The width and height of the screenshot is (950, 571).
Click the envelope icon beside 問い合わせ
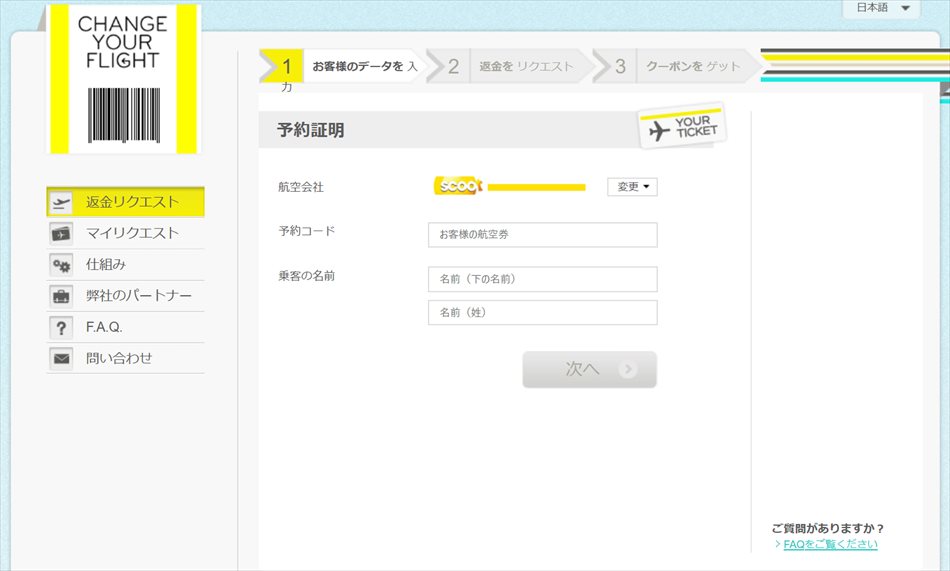pos(61,358)
